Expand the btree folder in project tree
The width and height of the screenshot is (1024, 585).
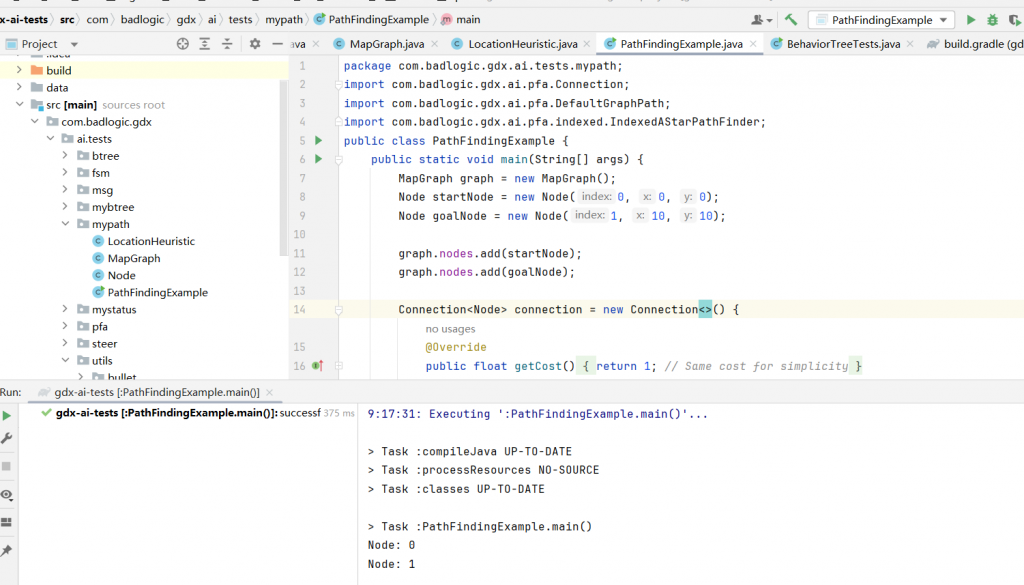[x=67, y=156]
